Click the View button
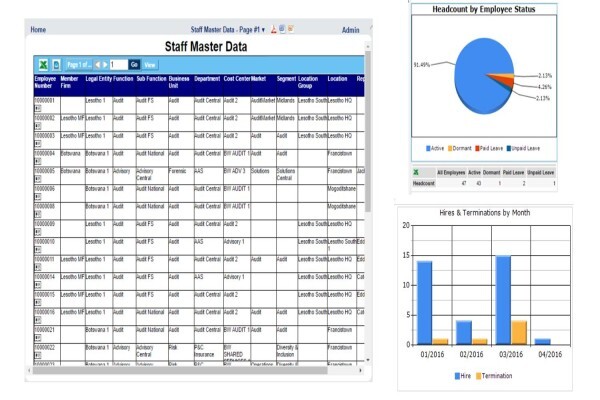The height and width of the screenshot is (400, 600). tap(150, 65)
